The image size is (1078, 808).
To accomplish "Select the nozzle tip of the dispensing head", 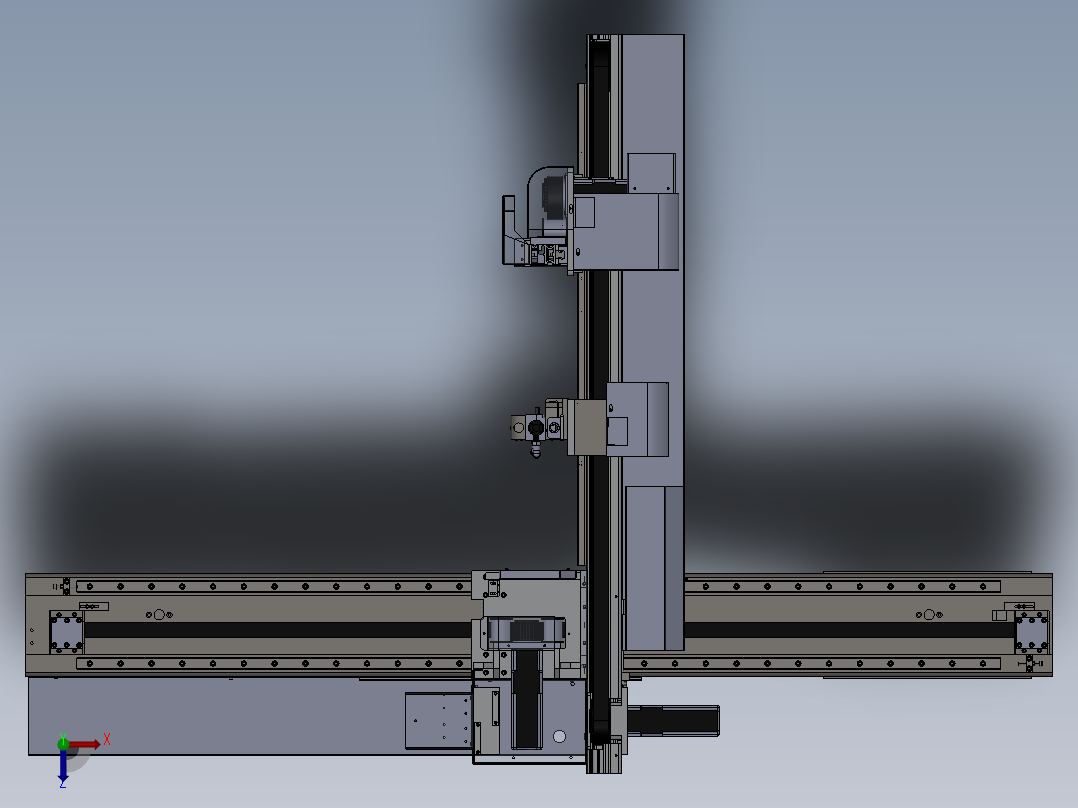I will click(x=536, y=450).
